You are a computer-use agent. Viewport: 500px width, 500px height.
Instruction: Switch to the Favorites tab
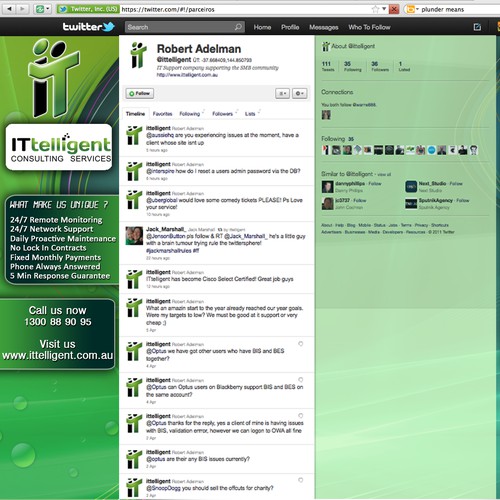(x=162, y=114)
